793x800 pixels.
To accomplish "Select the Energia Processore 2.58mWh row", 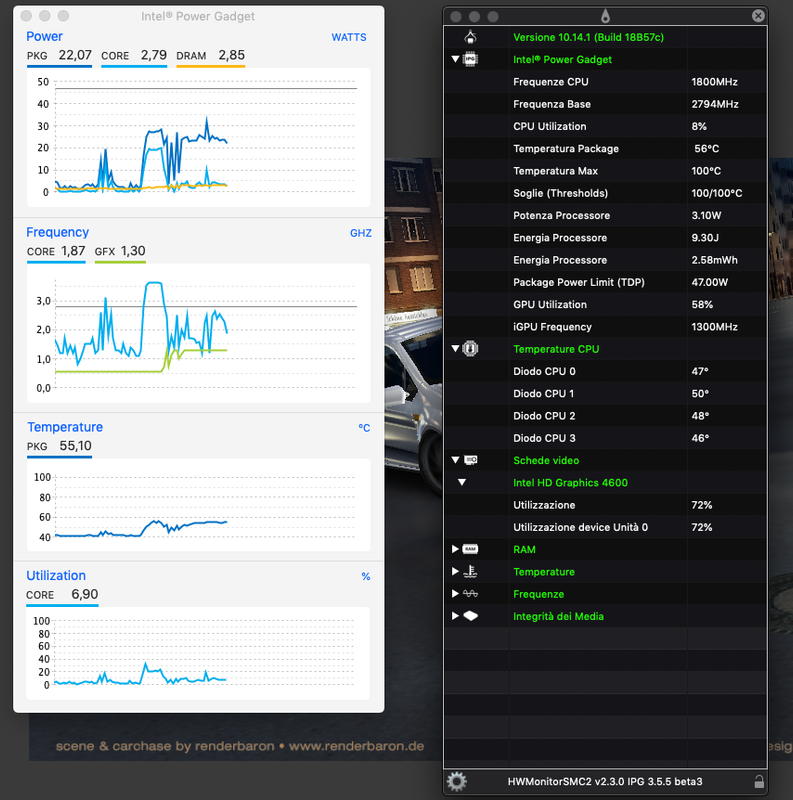I will (x=605, y=260).
